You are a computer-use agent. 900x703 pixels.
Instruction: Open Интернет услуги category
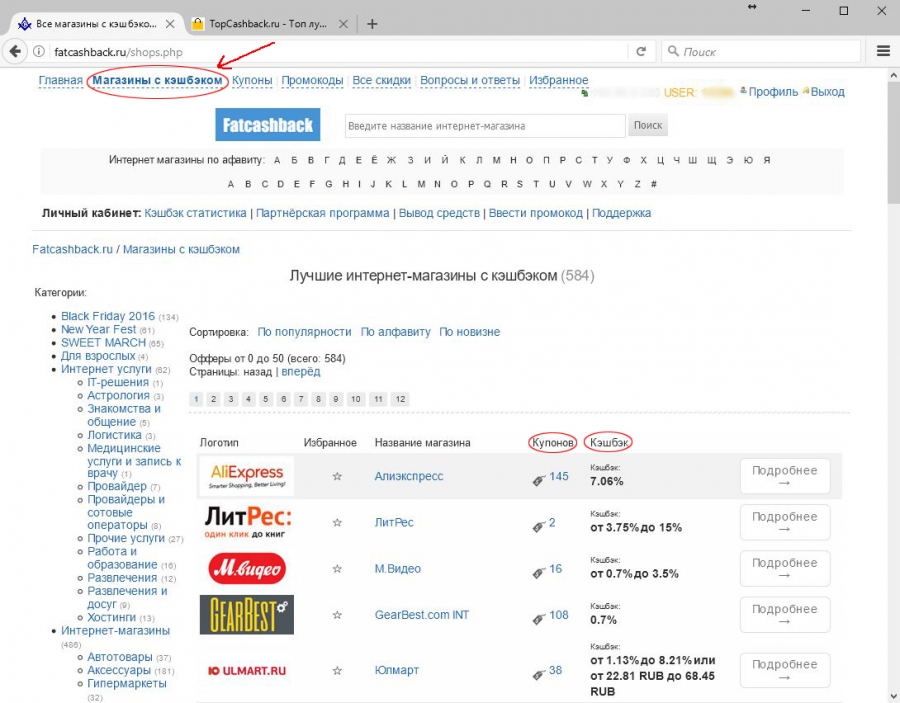click(x=106, y=369)
